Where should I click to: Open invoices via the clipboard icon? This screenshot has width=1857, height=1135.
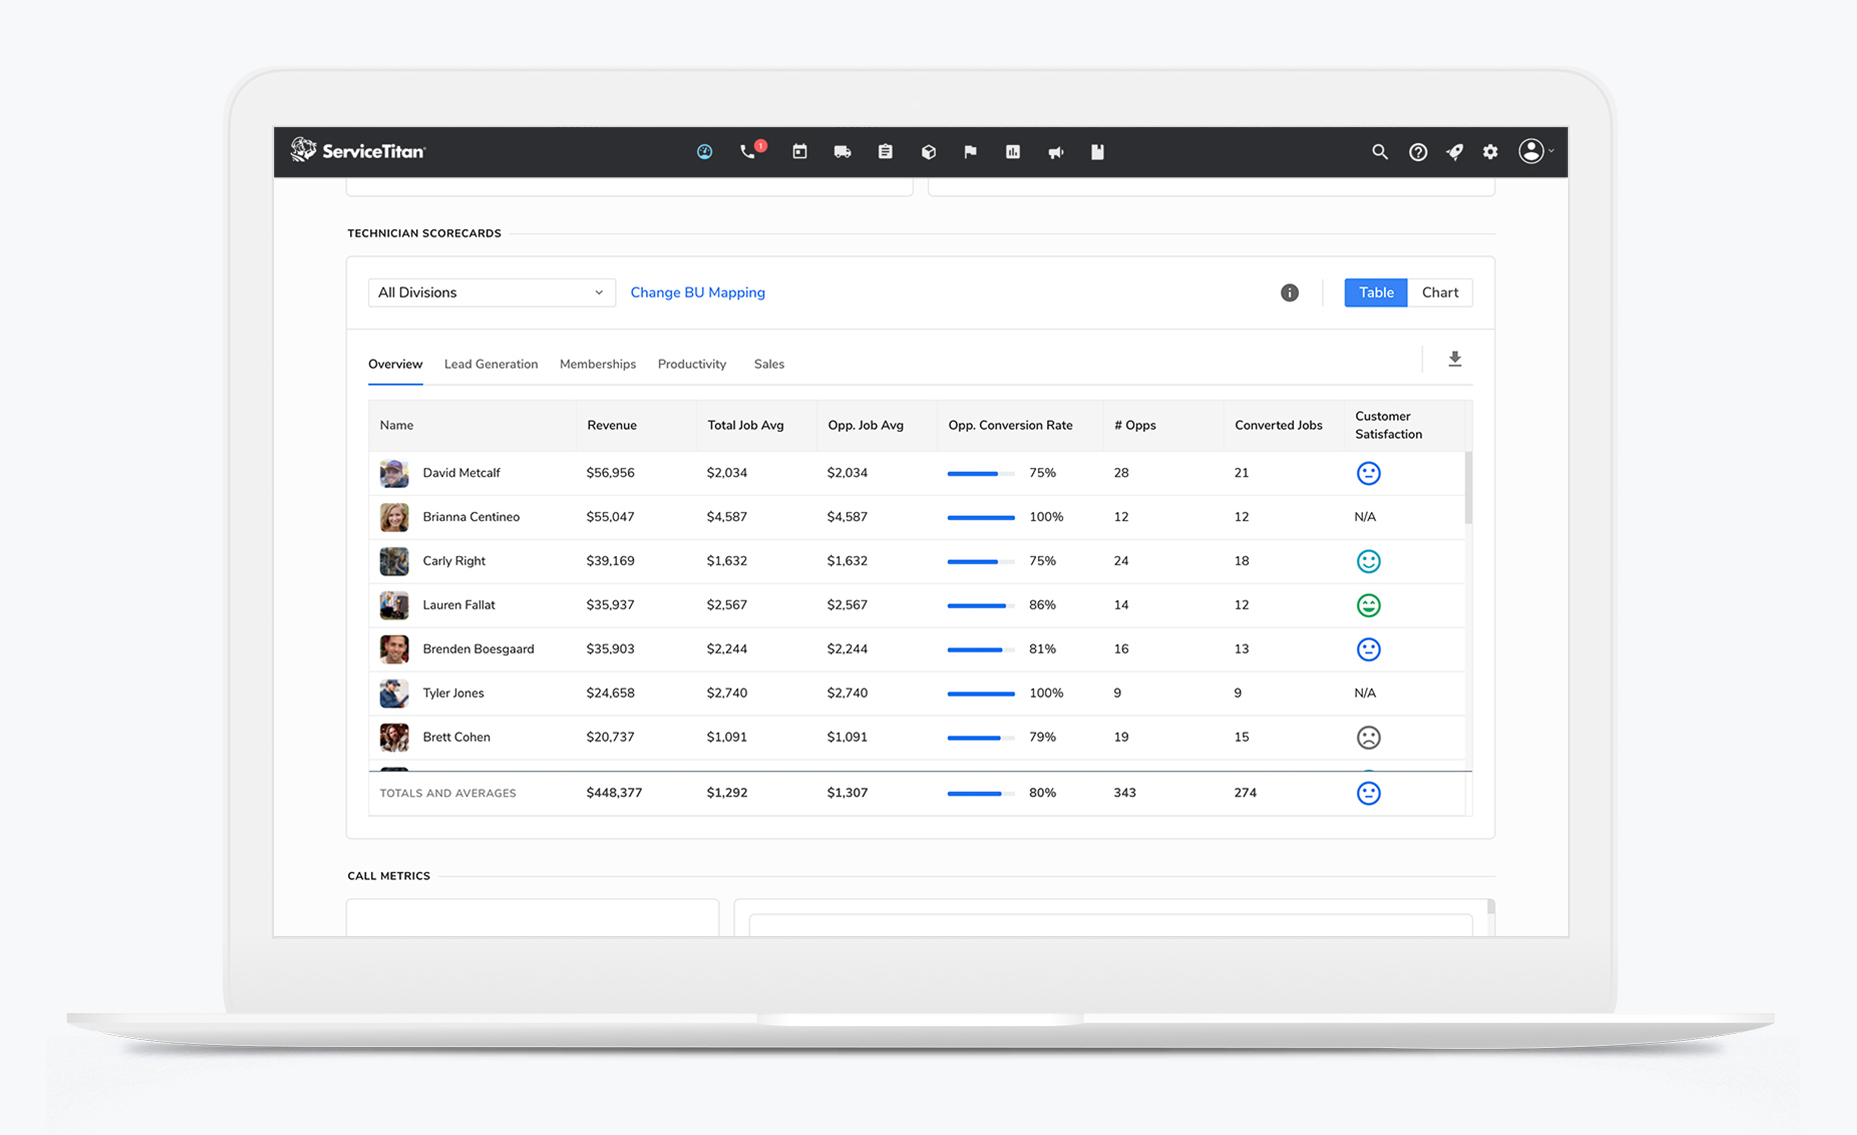[885, 151]
